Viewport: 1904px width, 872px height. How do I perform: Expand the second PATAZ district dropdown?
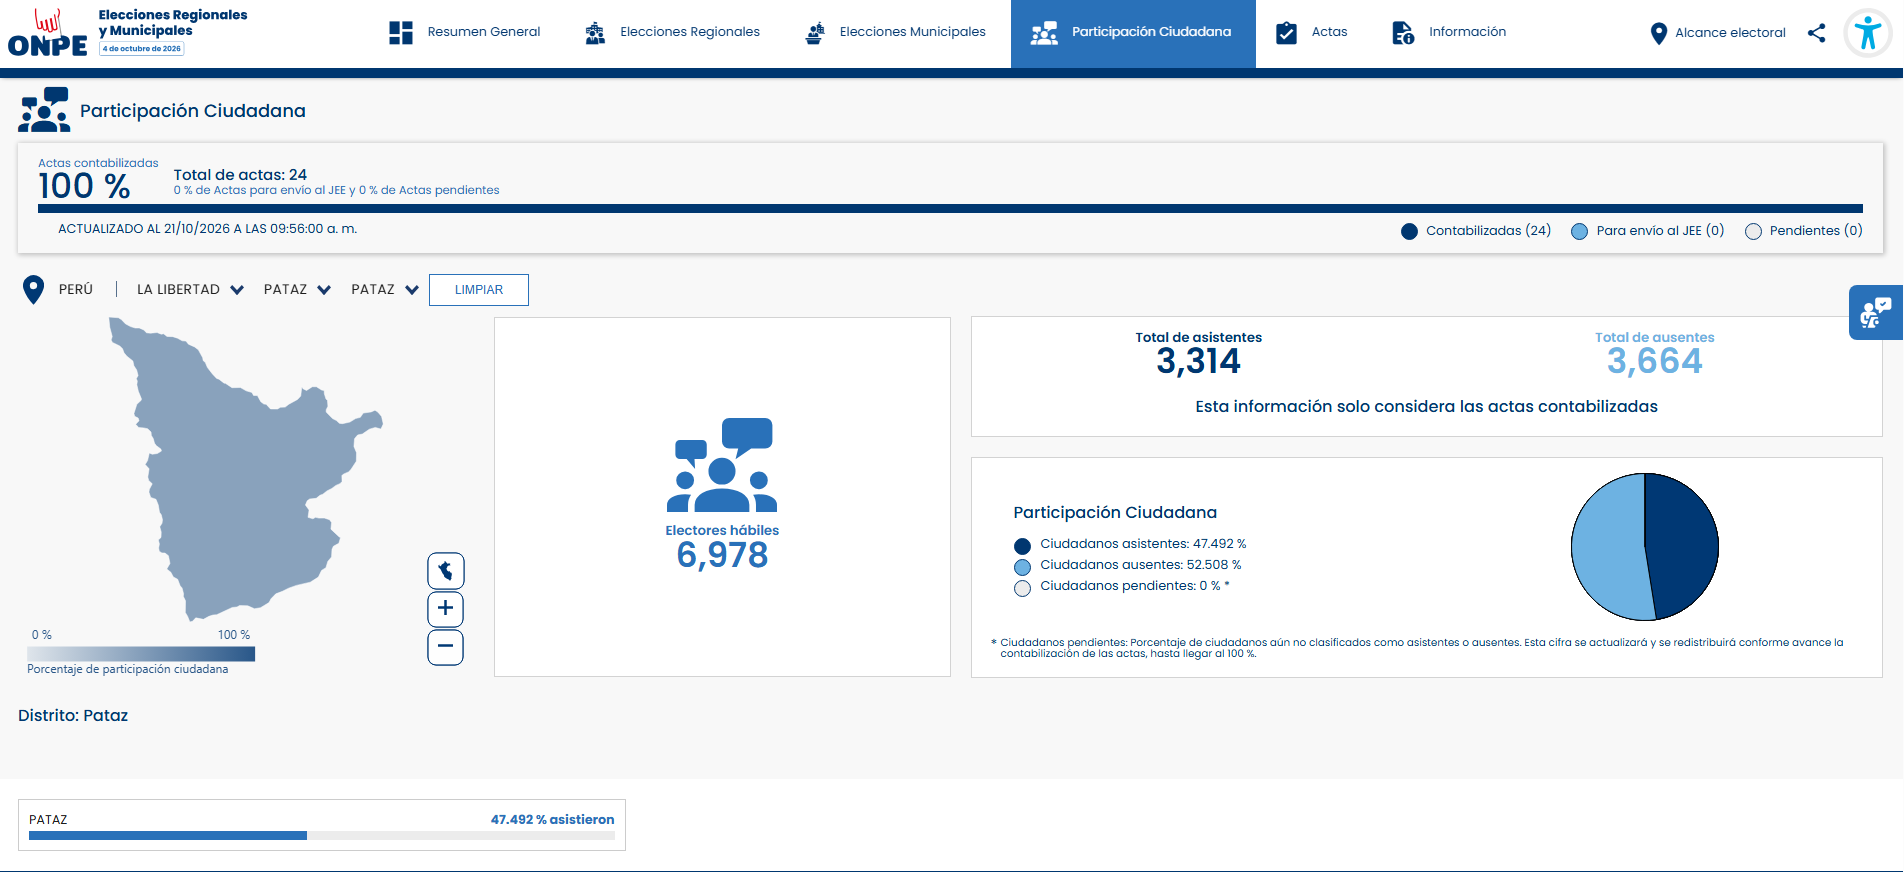click(385, 289)
